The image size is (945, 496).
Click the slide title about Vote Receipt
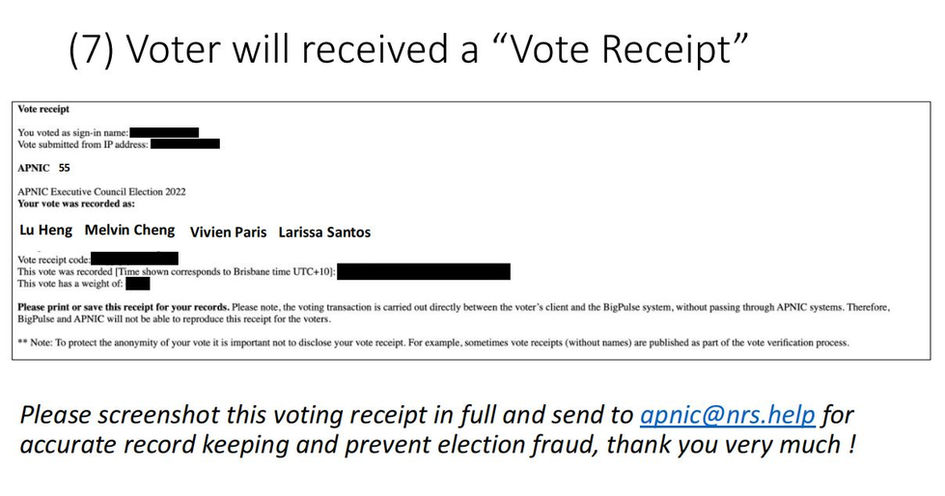[x=408, y=49]
